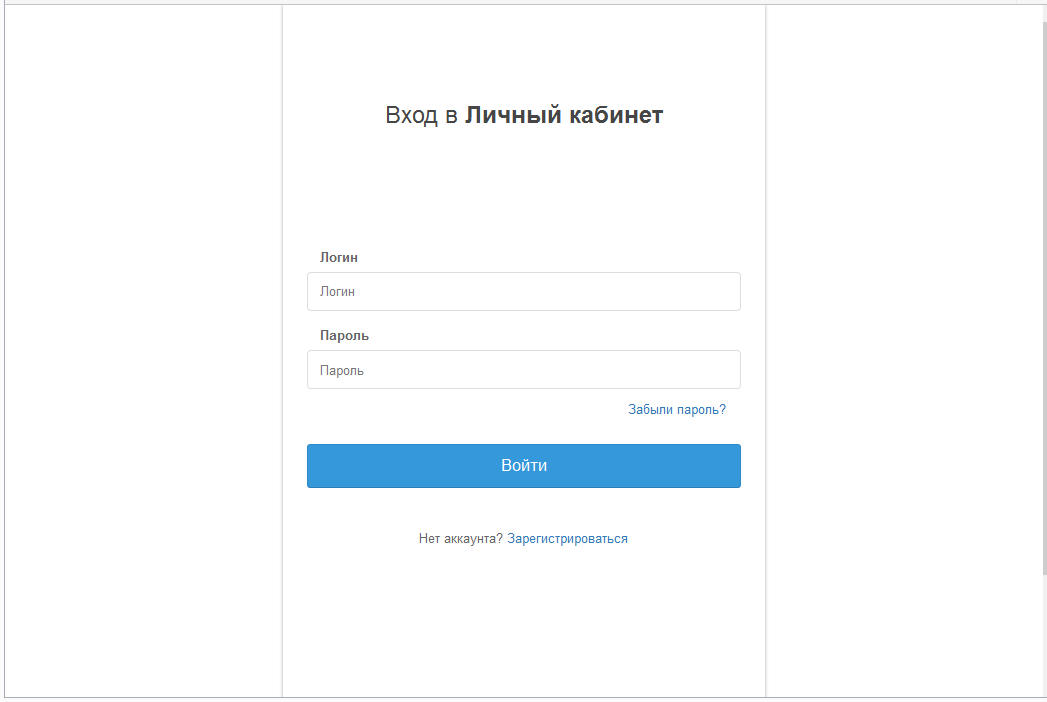Click the Логин field label
1047x702 pixels.
coord(339,257)
